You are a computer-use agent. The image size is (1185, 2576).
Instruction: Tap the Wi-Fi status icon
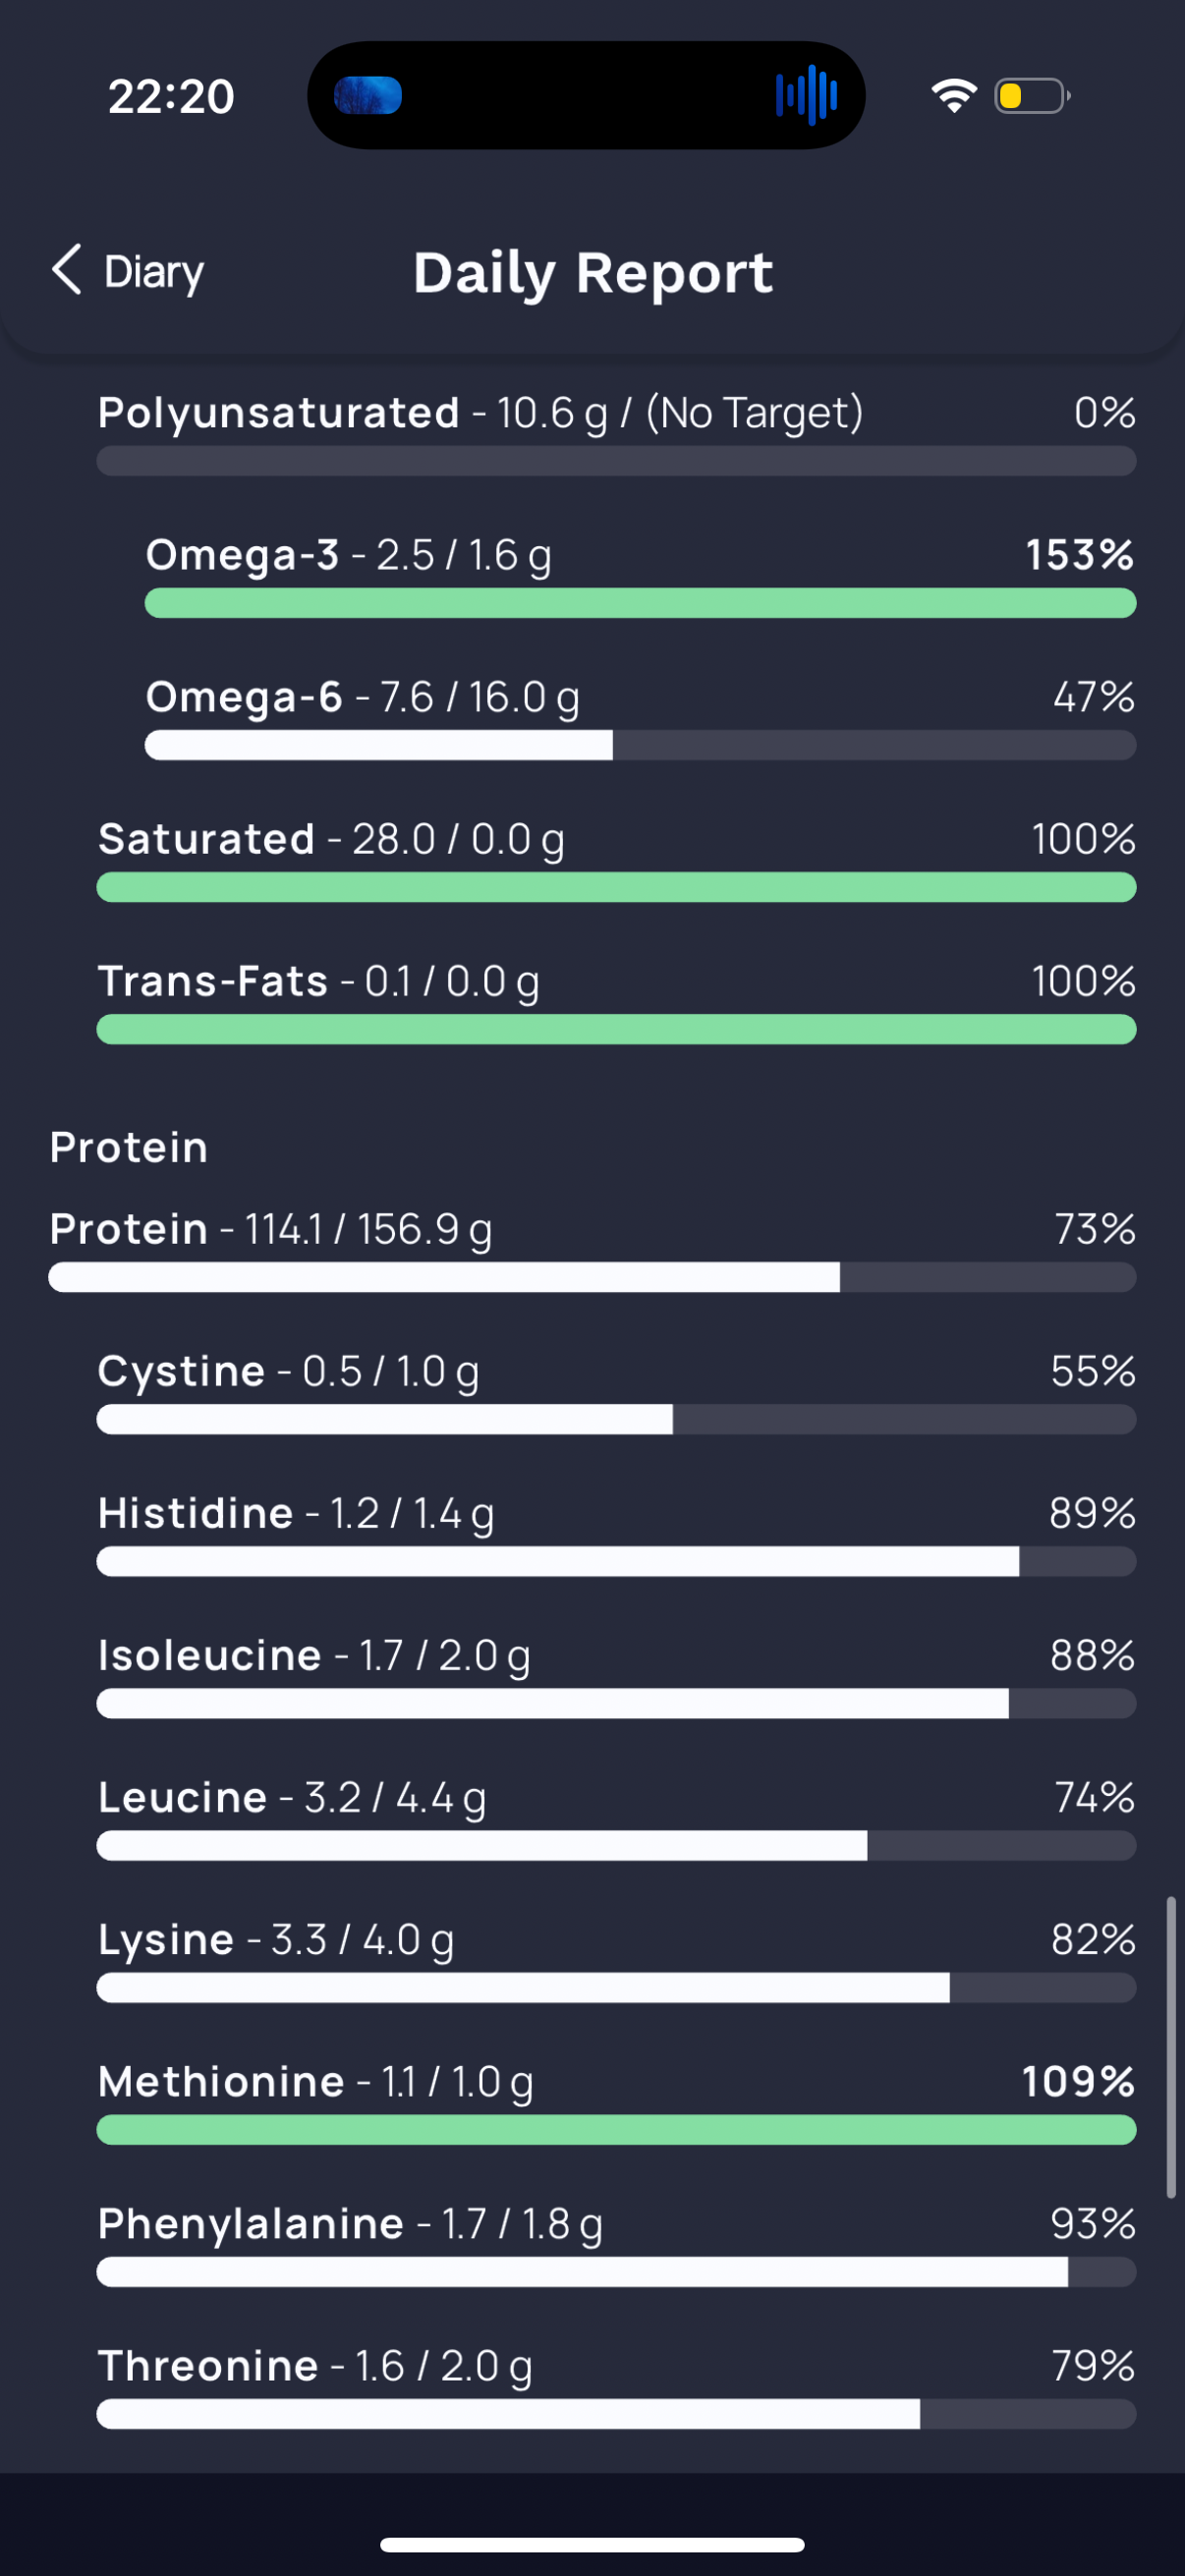(953, 96)
